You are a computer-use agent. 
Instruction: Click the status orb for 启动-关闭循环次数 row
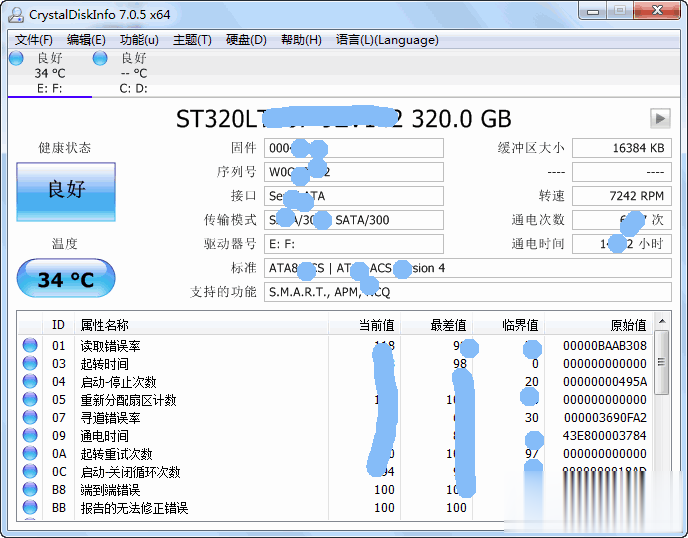[x=30, y=471]
